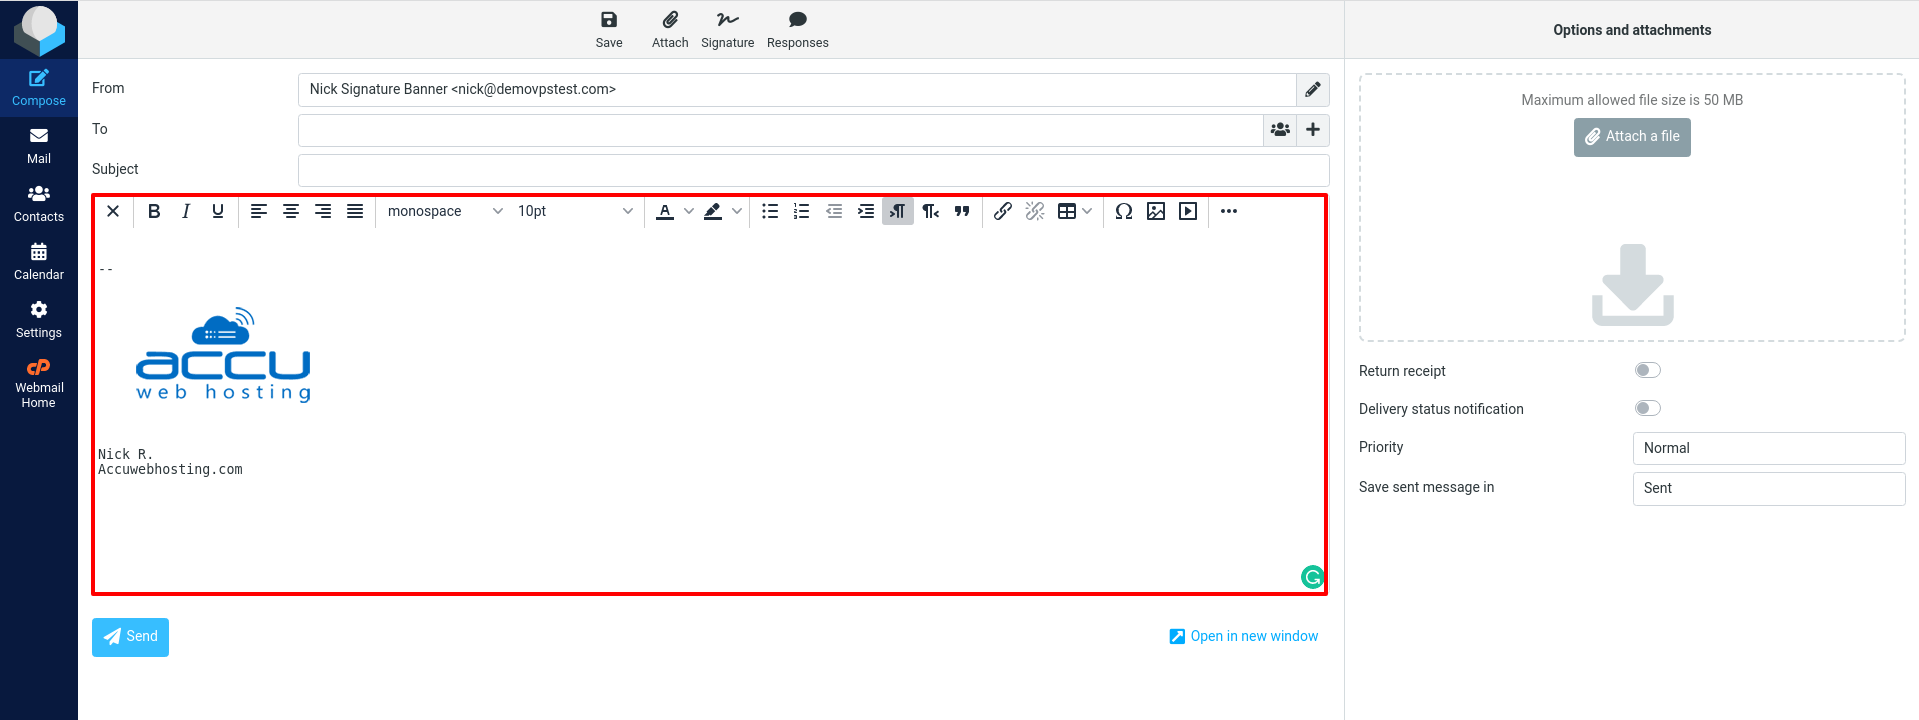Add a header field with plus icon

(x=1313, y=130)
